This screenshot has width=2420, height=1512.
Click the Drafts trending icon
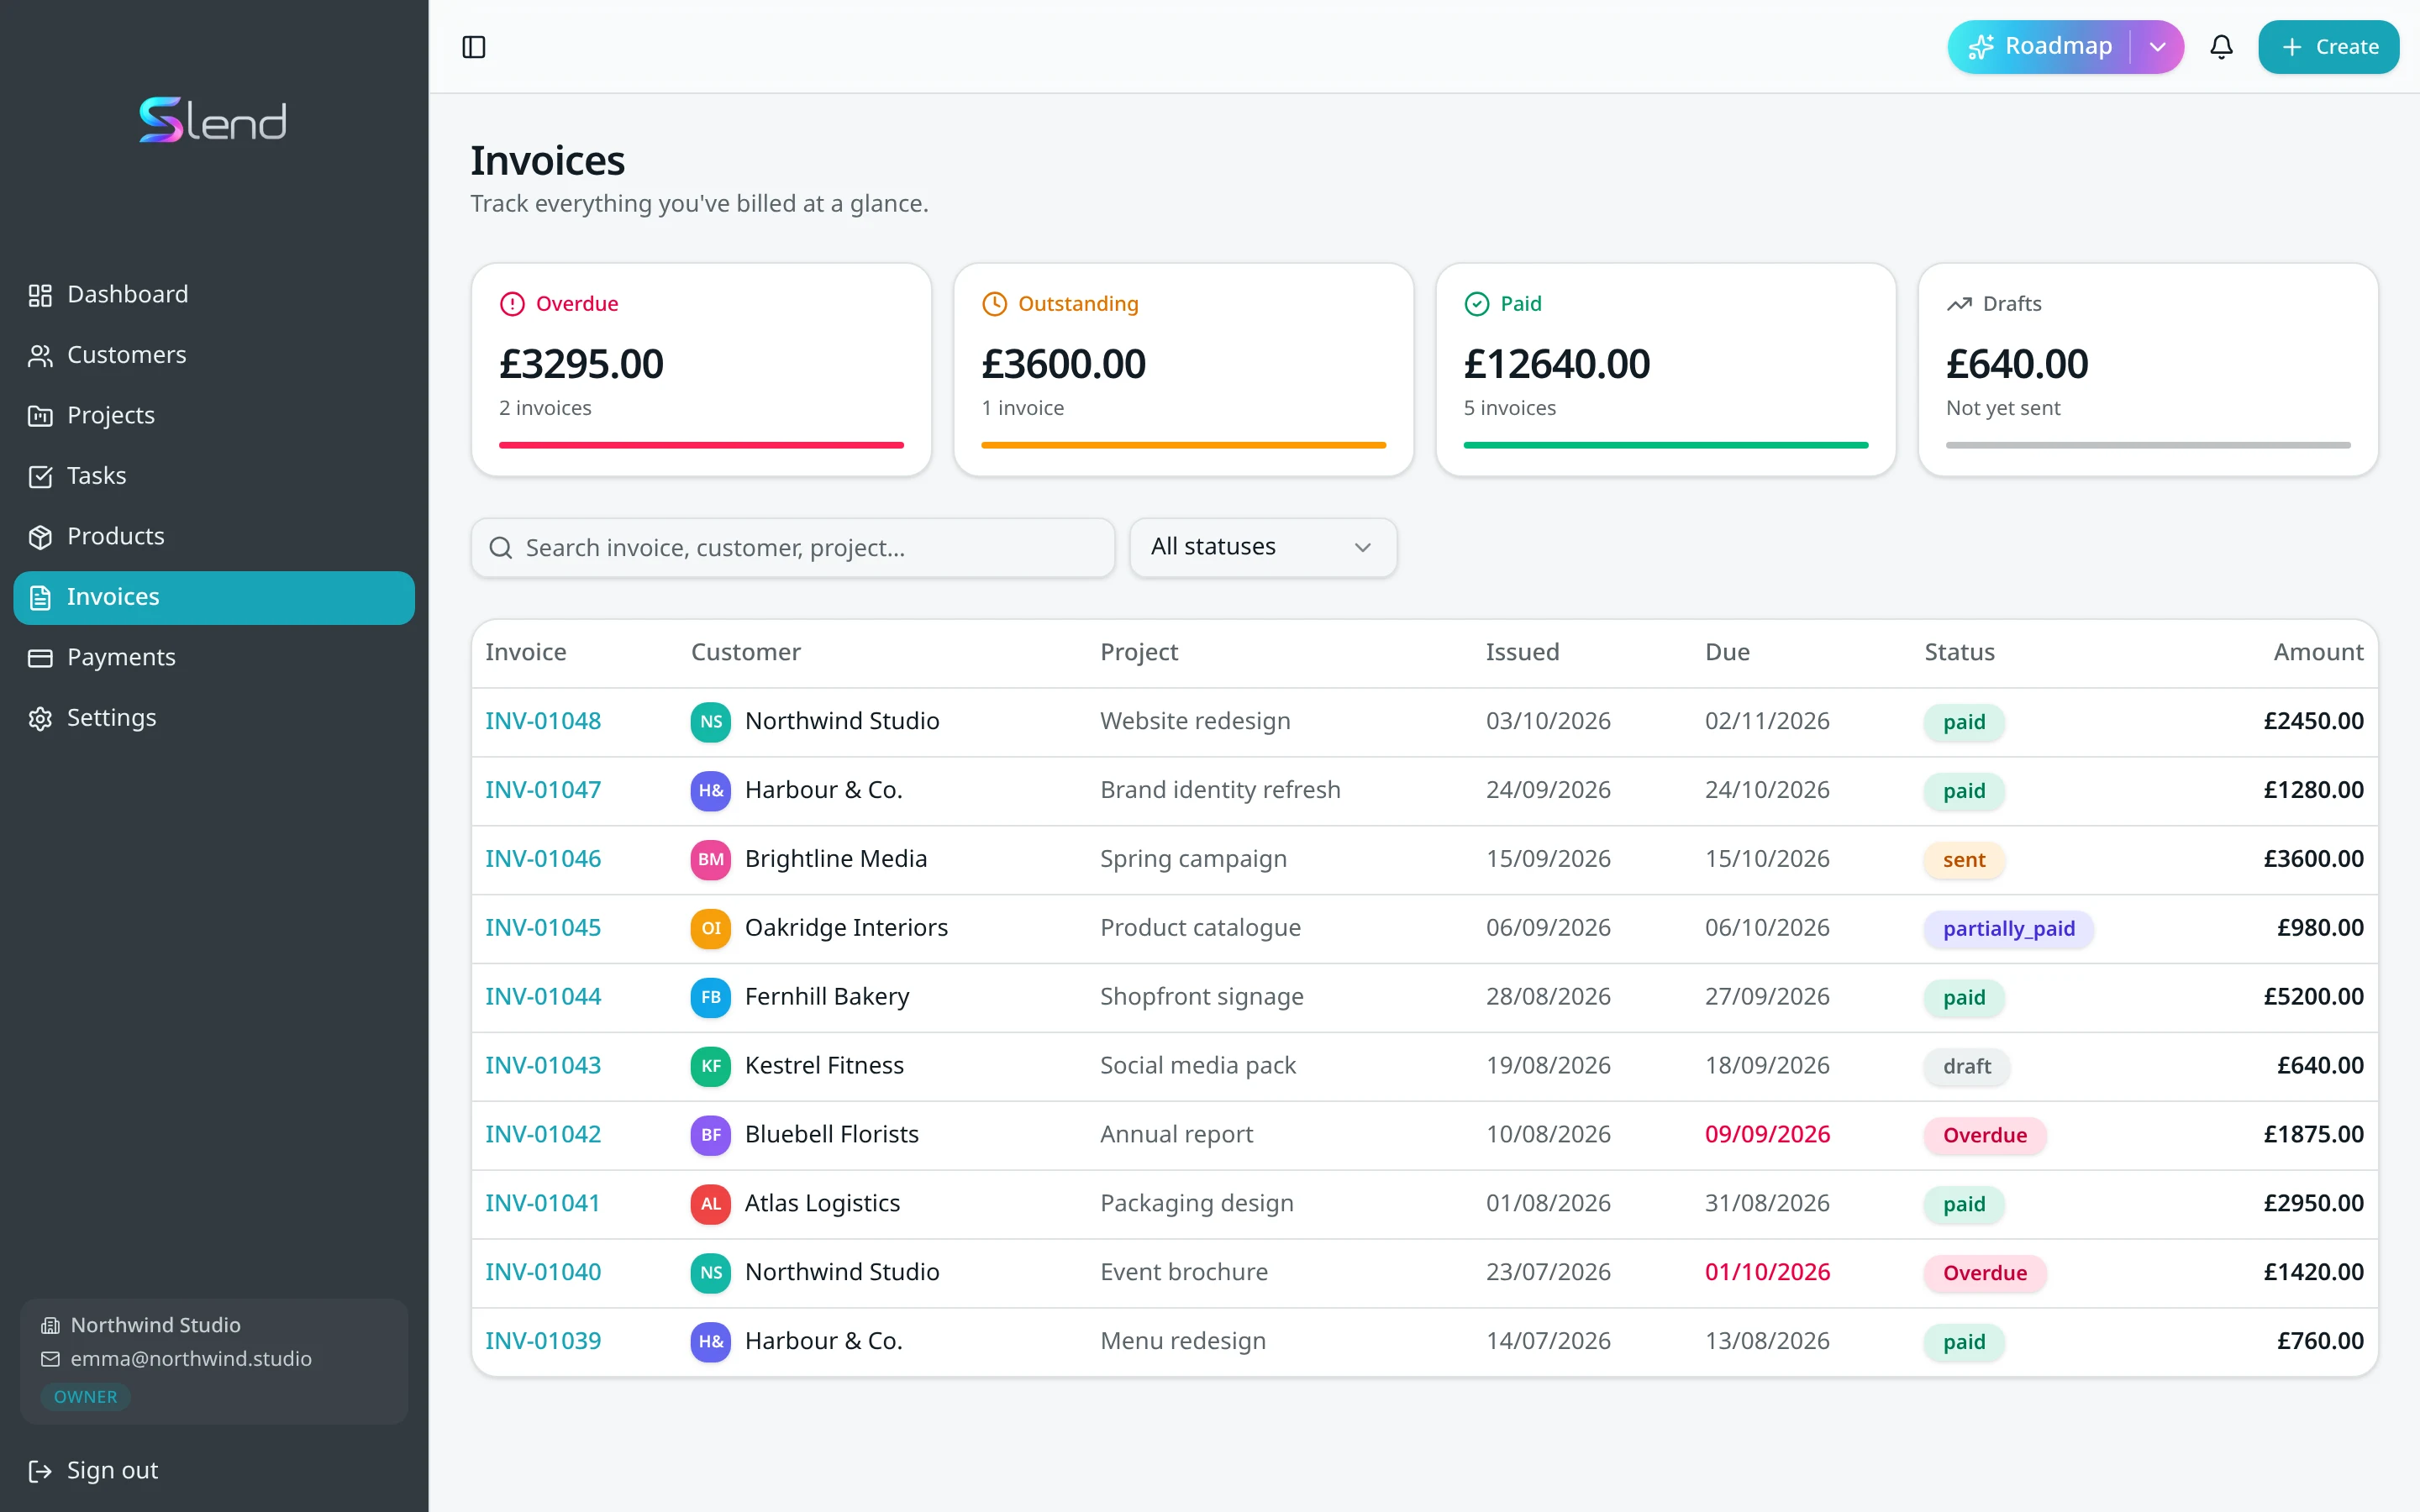(1959, 304)
